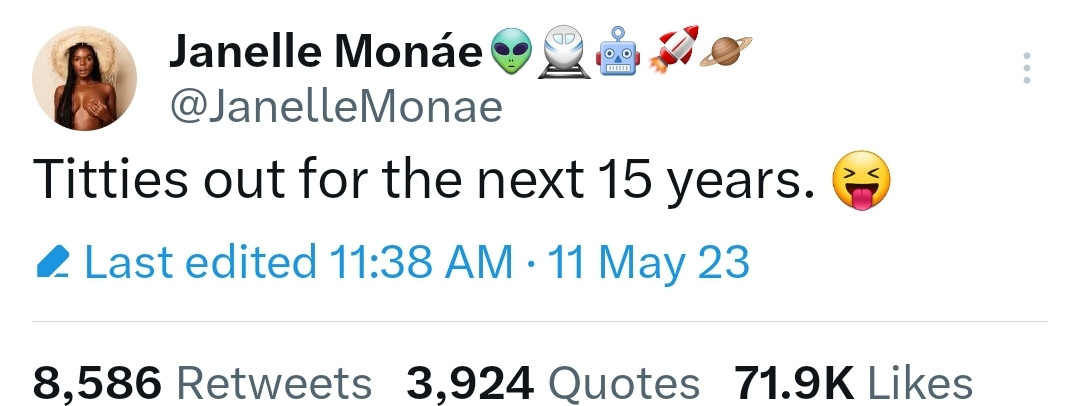Screen dimensions: 1080x406
Task: Click the tweet text body
Action: point(420,184)
